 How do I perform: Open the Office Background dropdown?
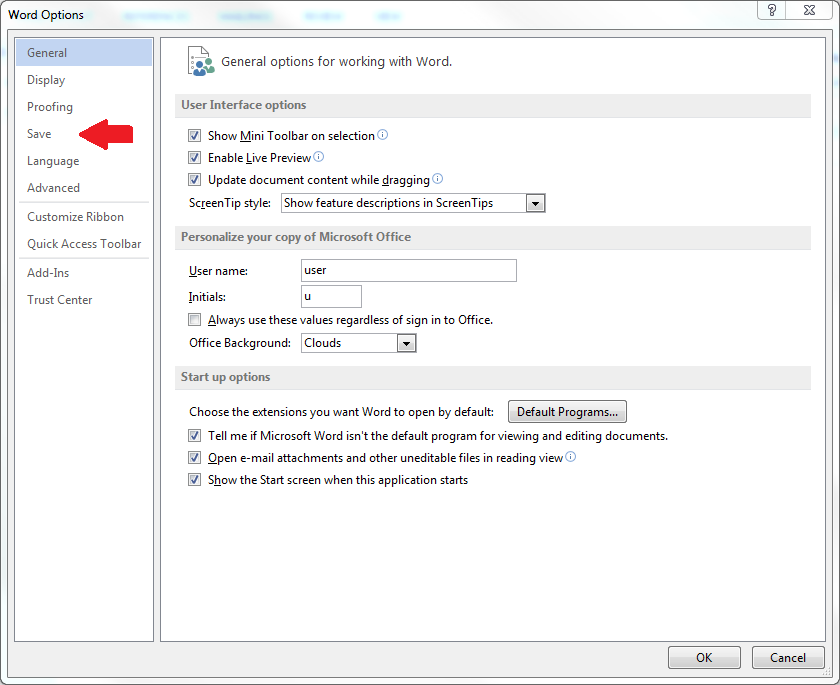tap(406, 343)
